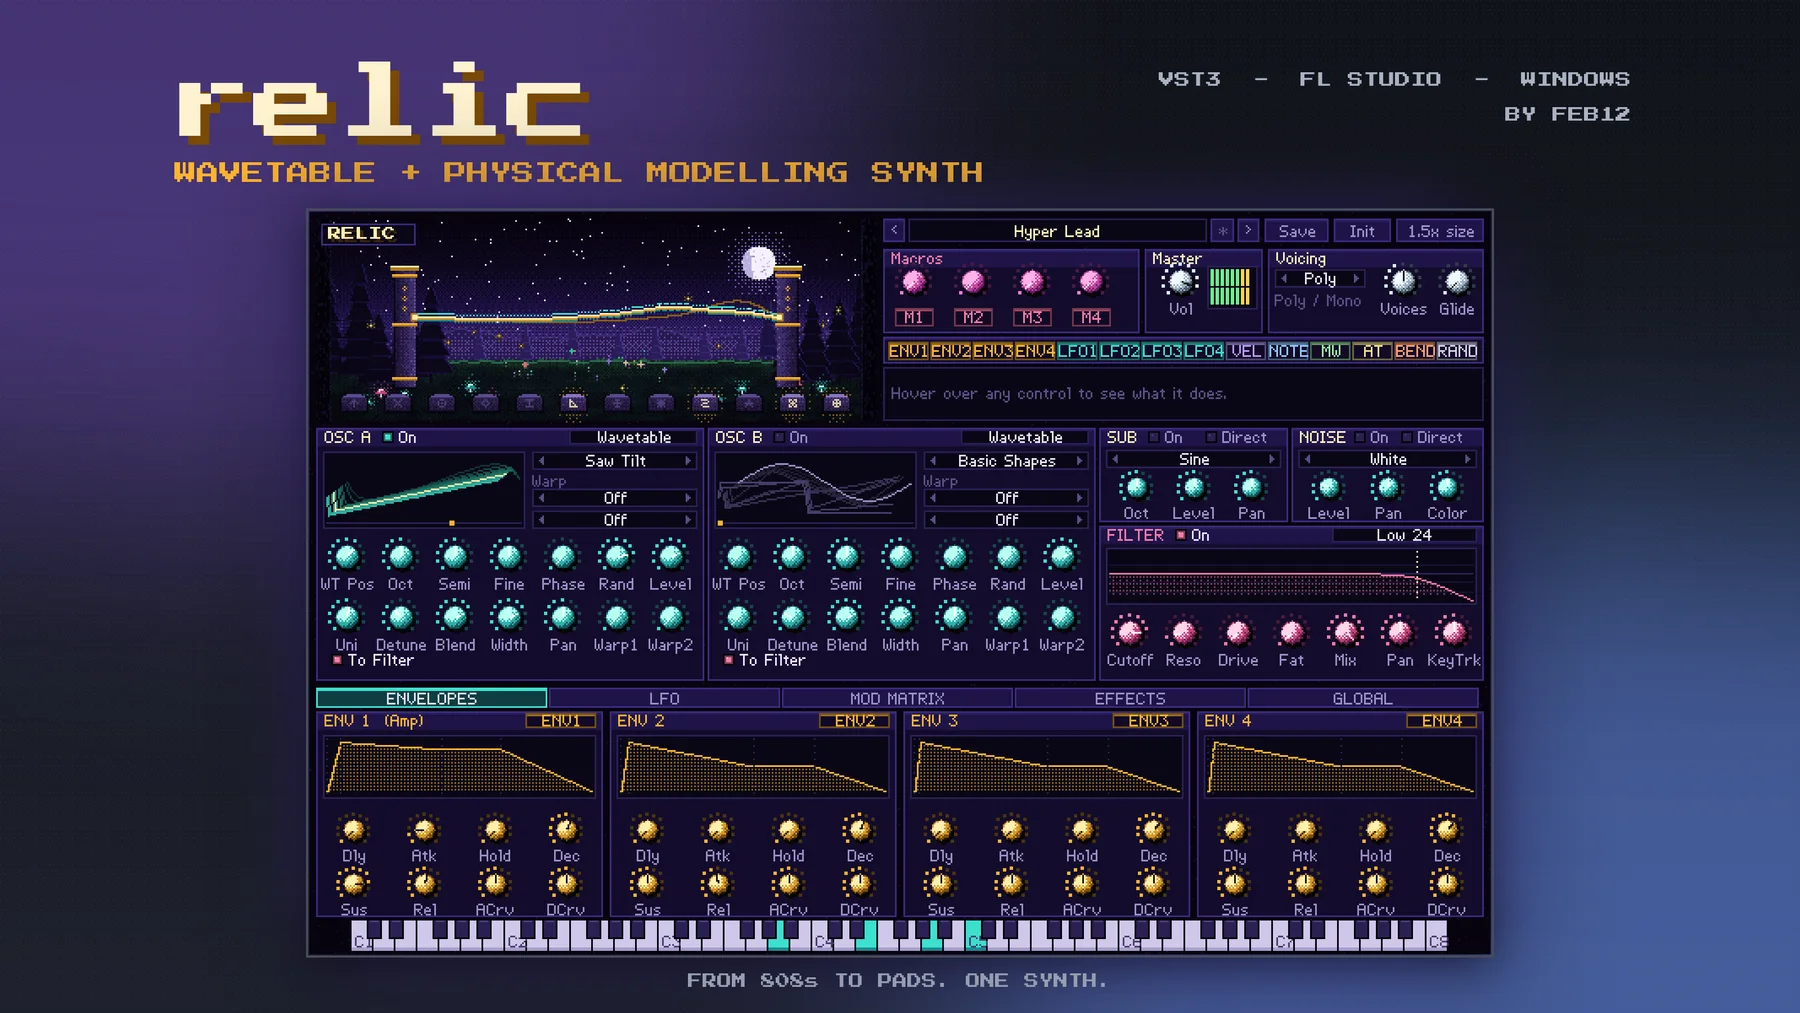Click the Save button
The height and width of the screenshot is (1013, 1800).
[1297, 231]
